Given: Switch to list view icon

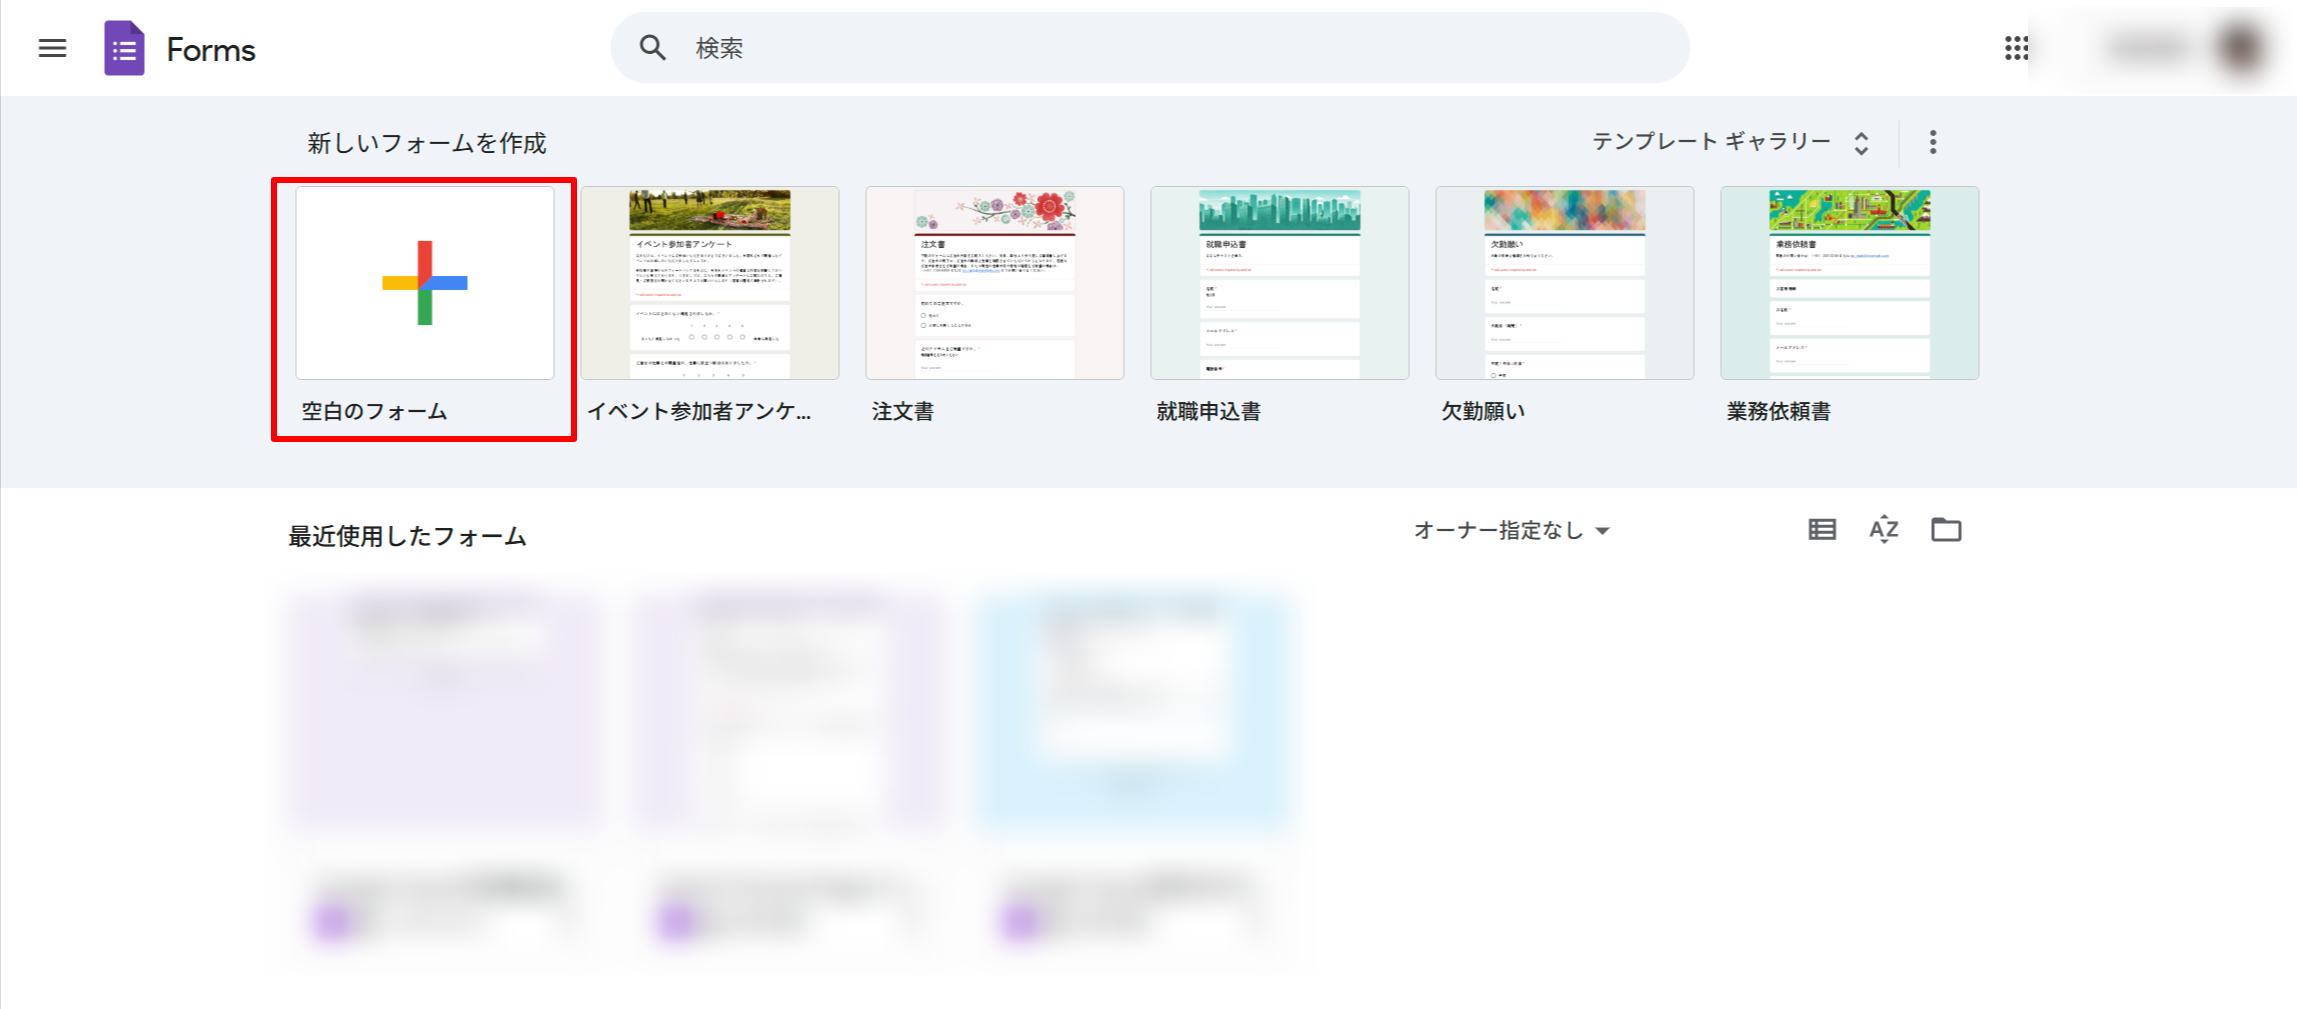Looking at the screenshot, I should point(1821,530).
